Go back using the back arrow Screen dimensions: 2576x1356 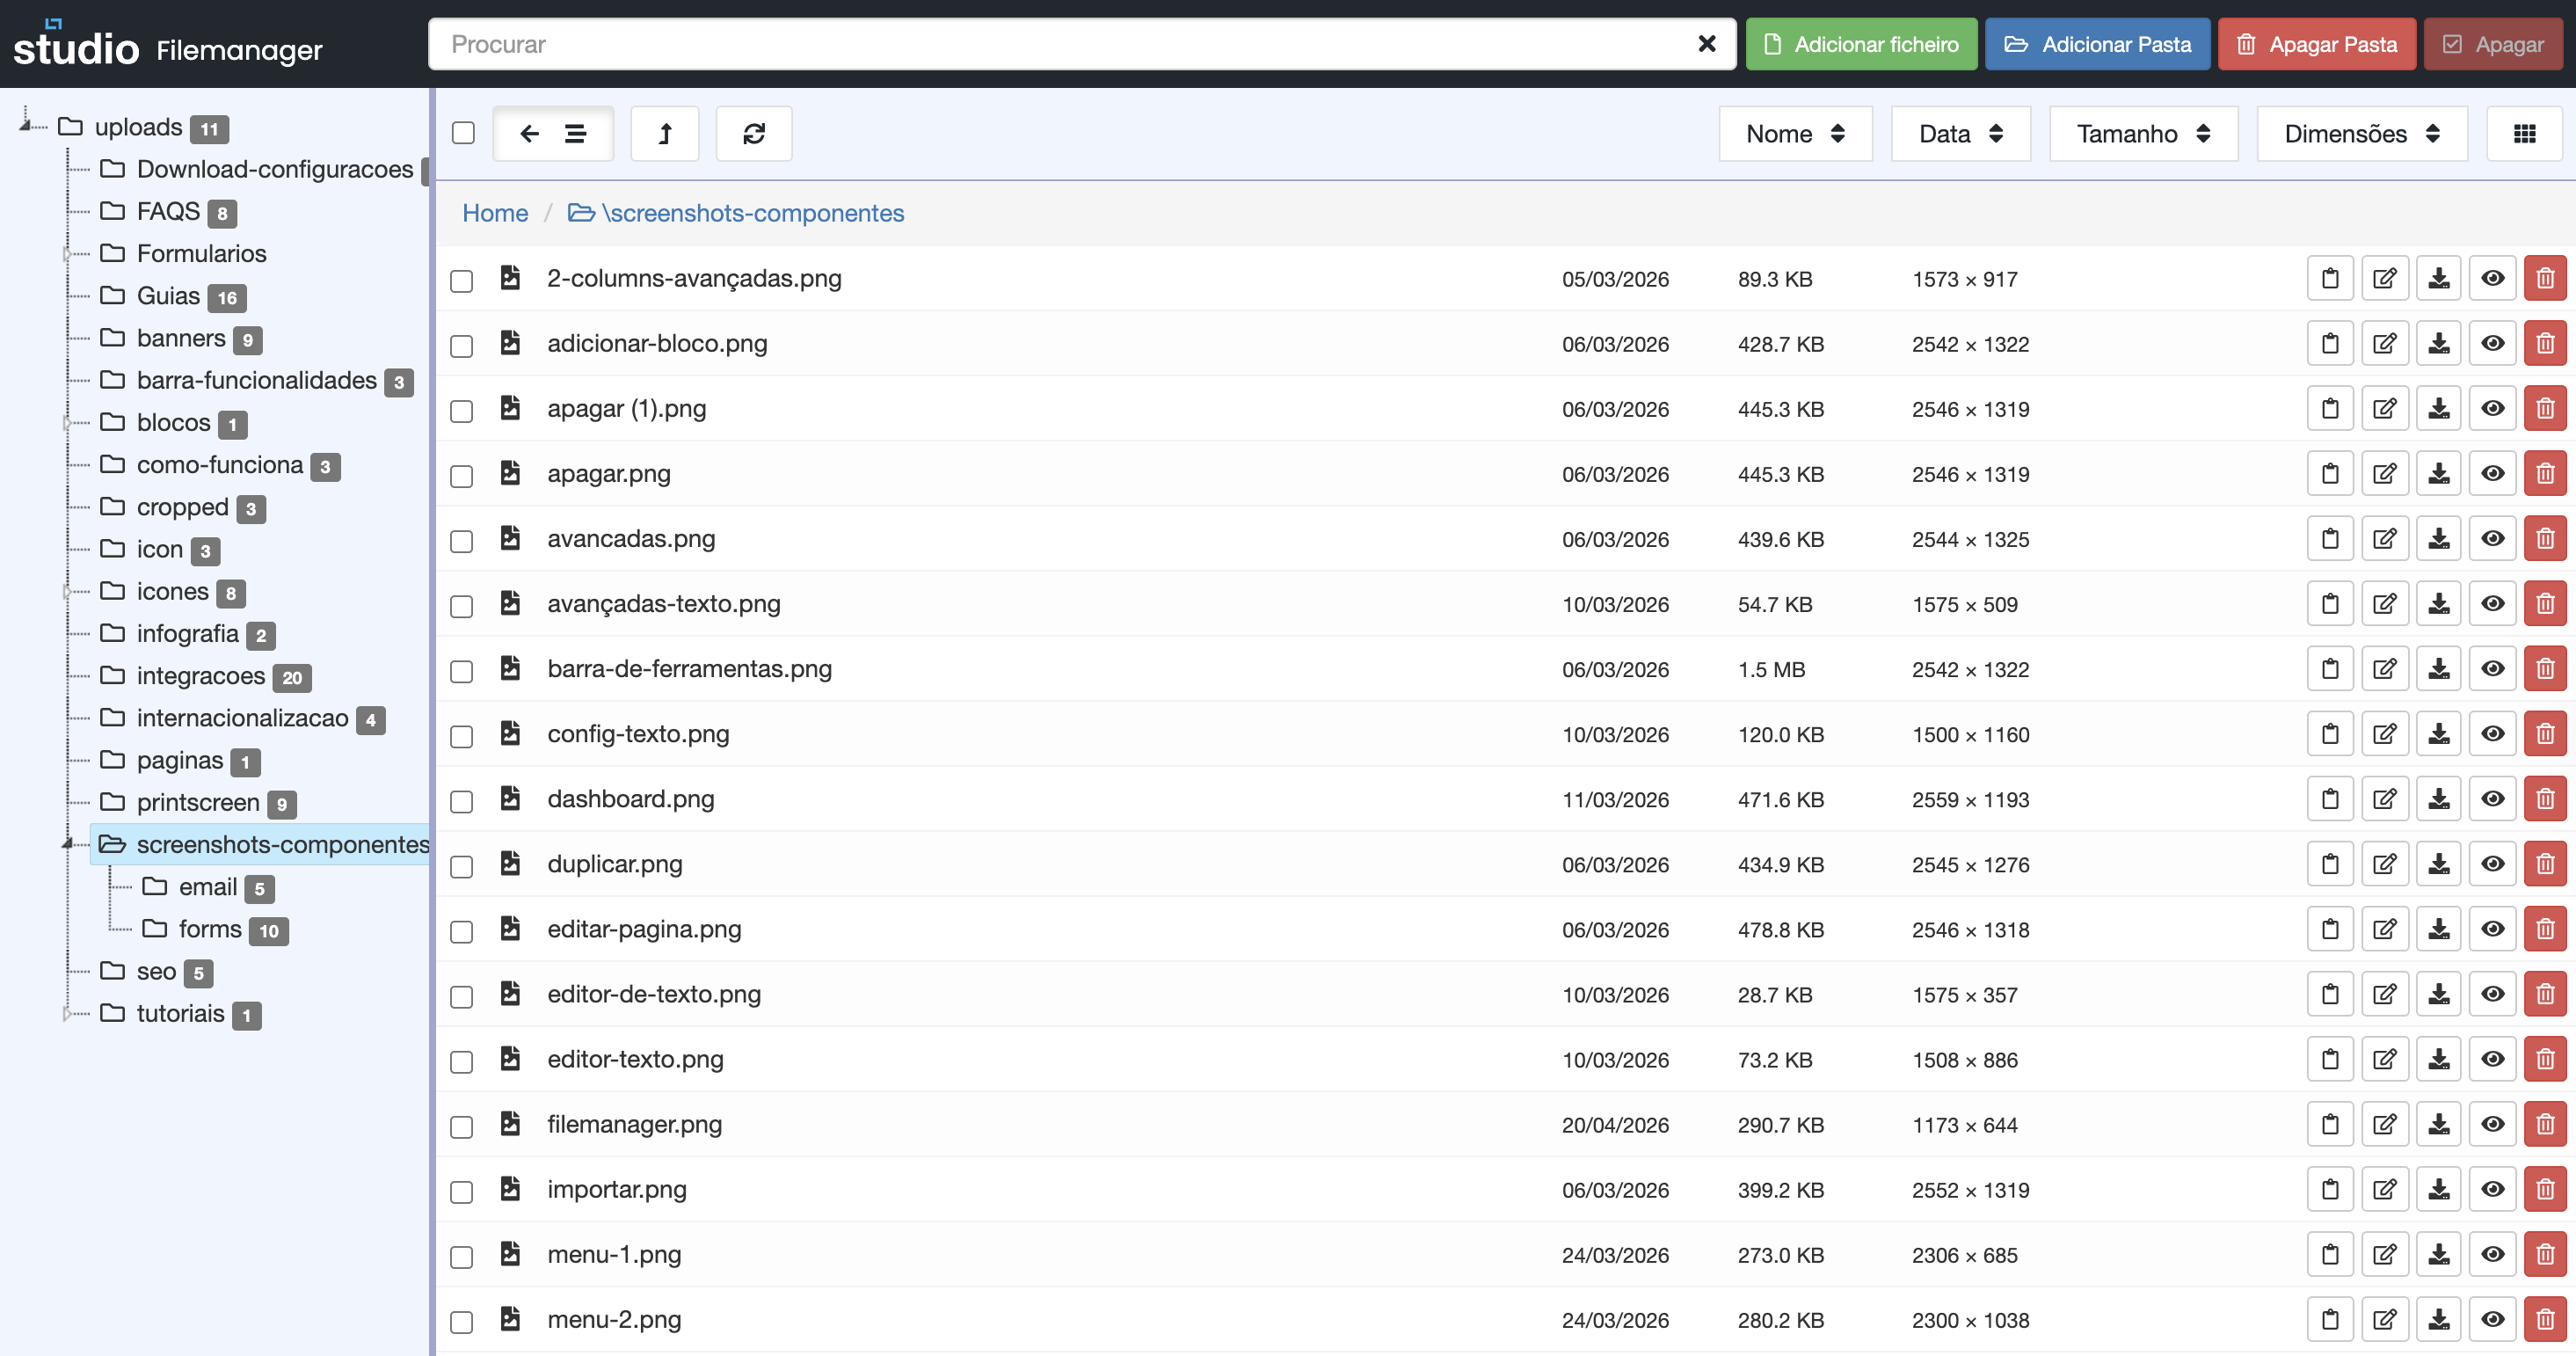[x=530, y=133]
